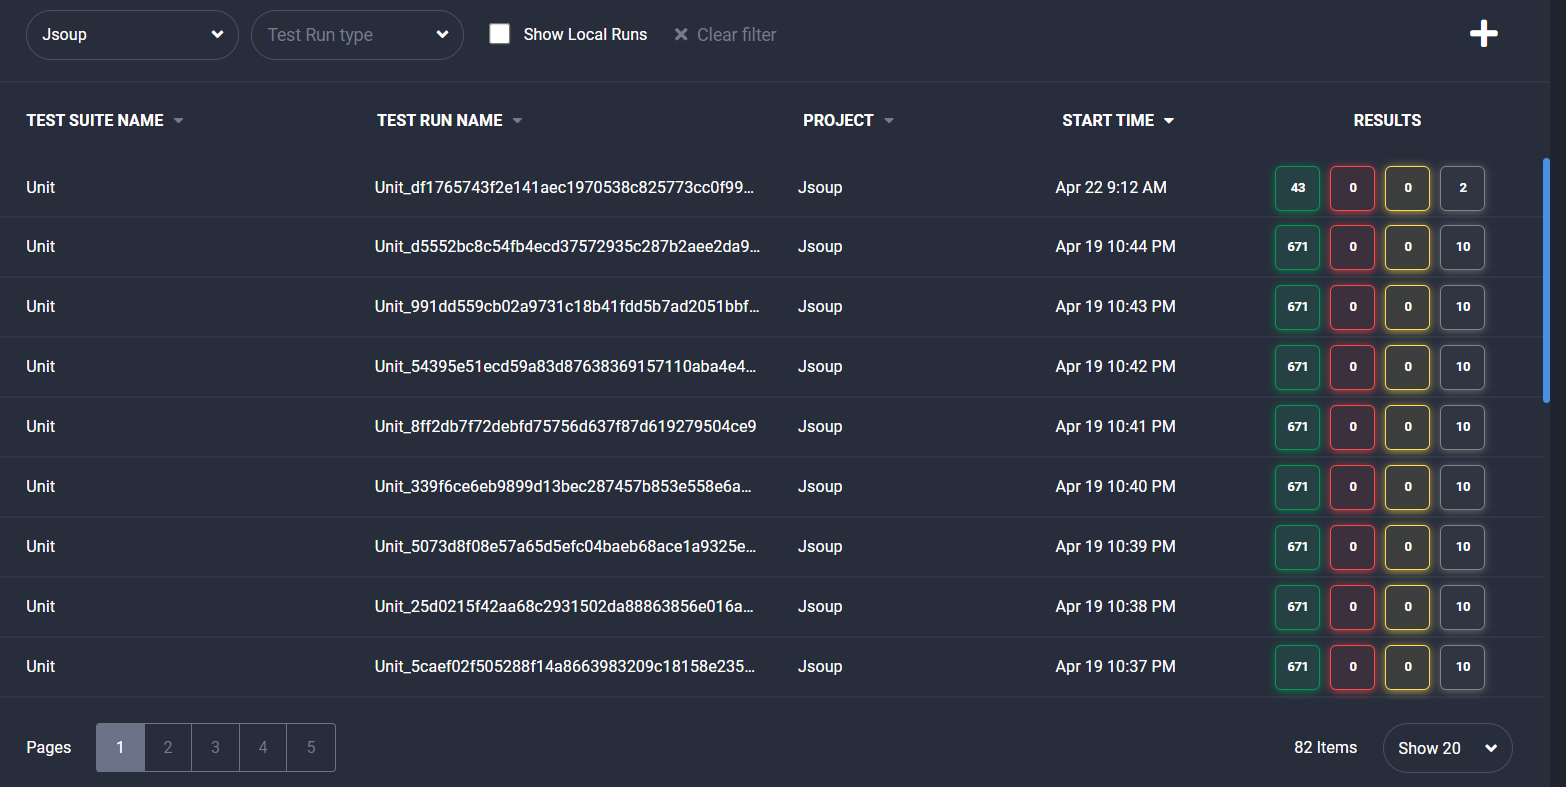Select the Unit_5caef02f505288f14a test run row
1566x787 pixels.
[565, 666]
